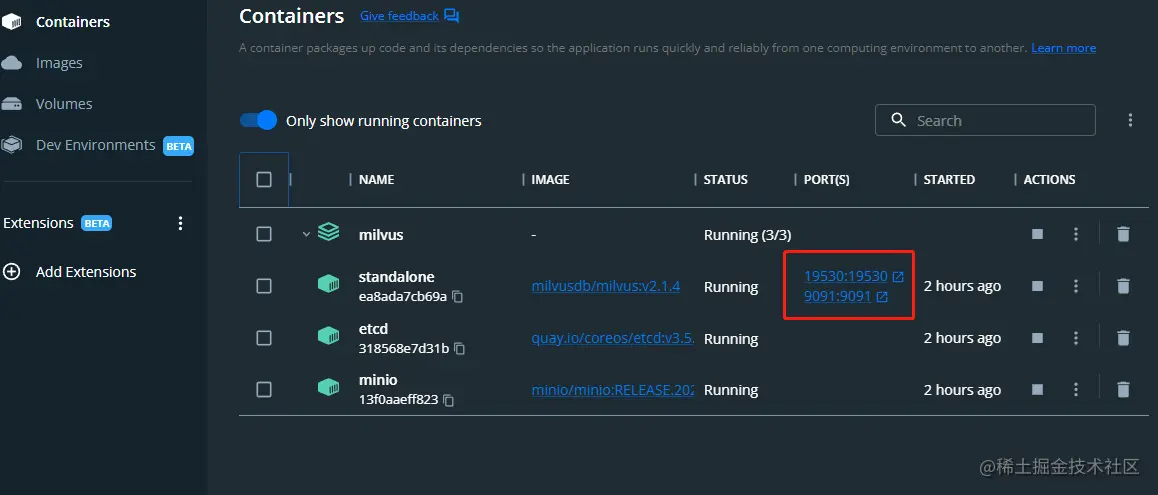Sort the table by PORT(S) column header

pyautogui.click(x=826, y=180)
